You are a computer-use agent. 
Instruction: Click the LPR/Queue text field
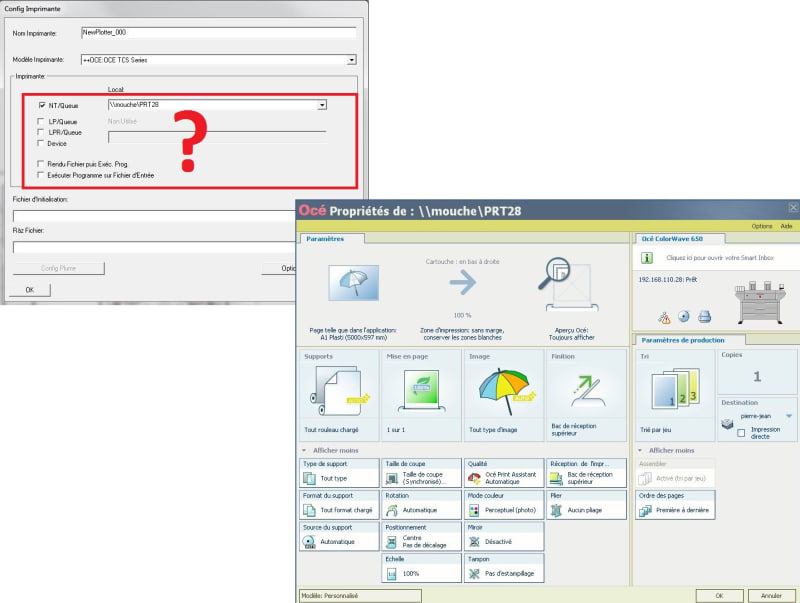(x=217, y=137)
